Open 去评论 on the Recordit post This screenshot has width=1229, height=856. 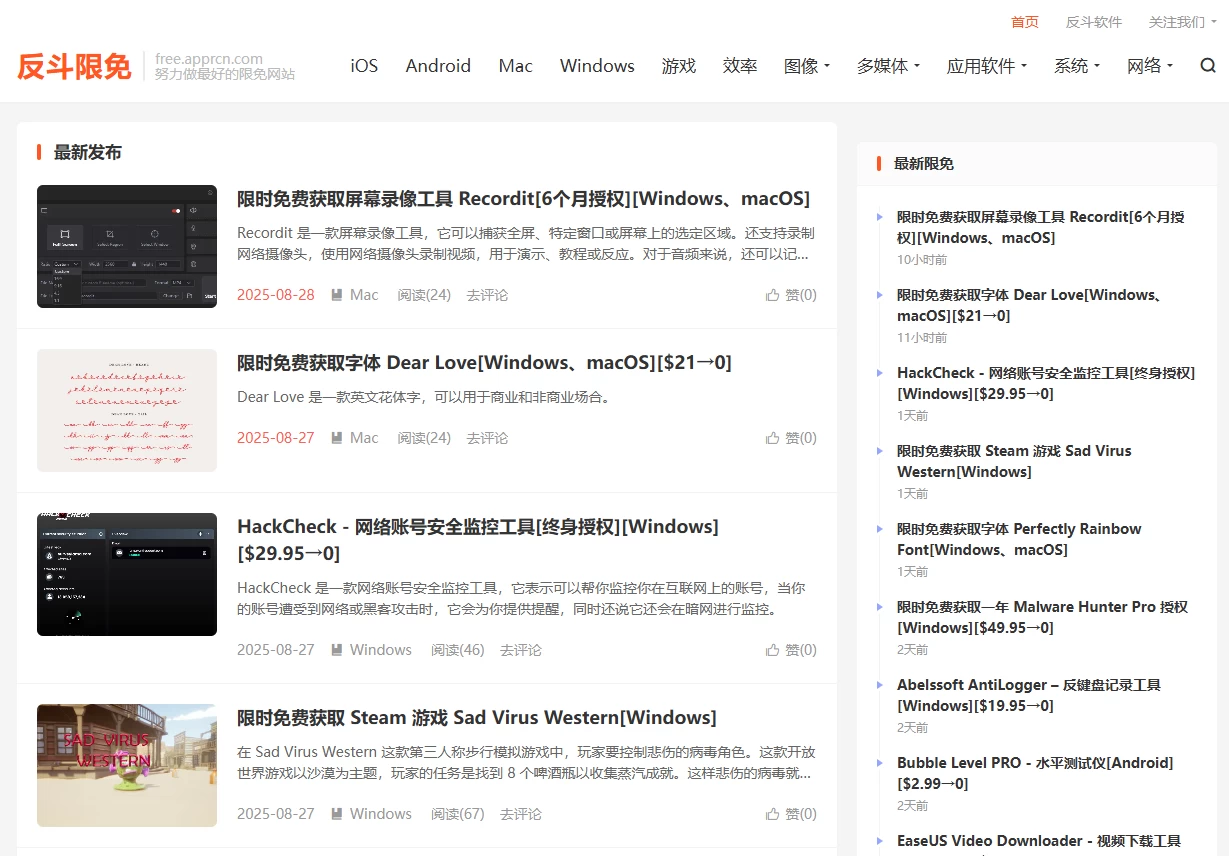click(x=486, y=294)
